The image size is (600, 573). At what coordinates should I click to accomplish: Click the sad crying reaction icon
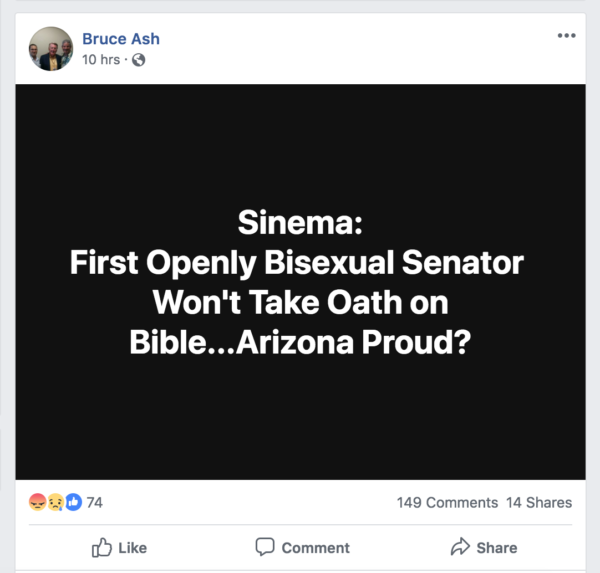(55, 502)
